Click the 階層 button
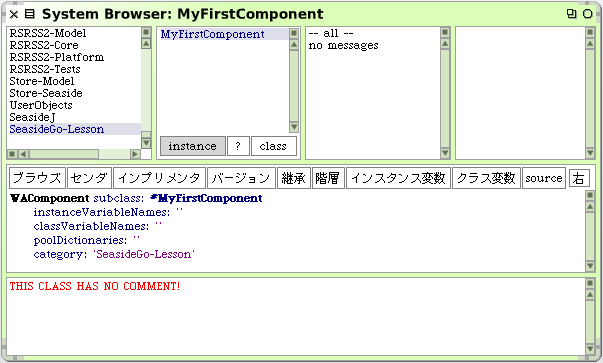 coord(328,178)
